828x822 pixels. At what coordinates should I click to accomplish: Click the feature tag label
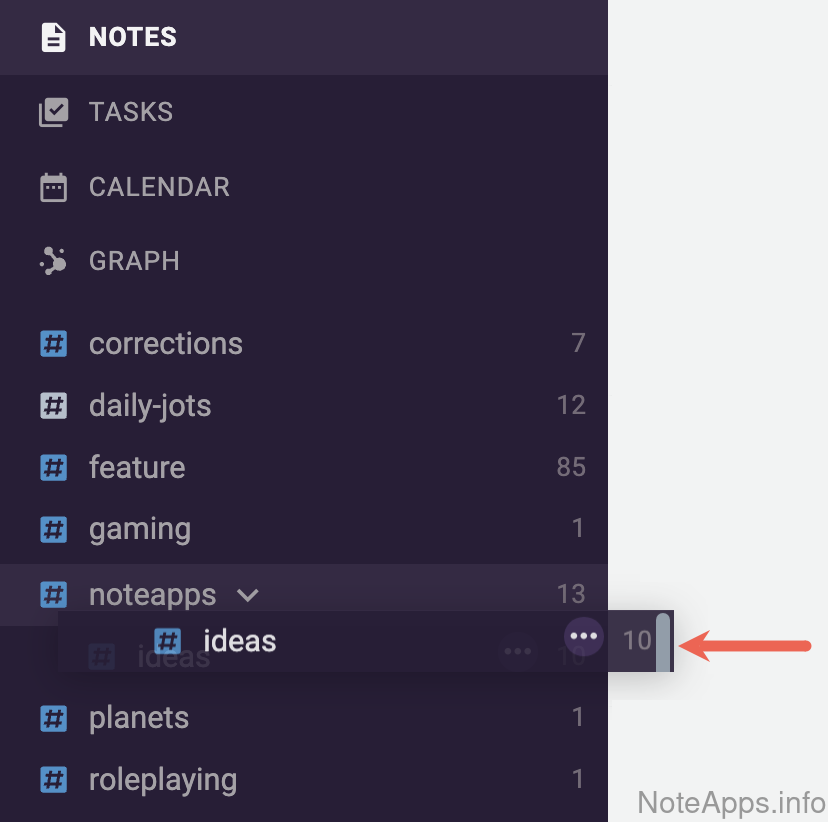coord(137,467)
